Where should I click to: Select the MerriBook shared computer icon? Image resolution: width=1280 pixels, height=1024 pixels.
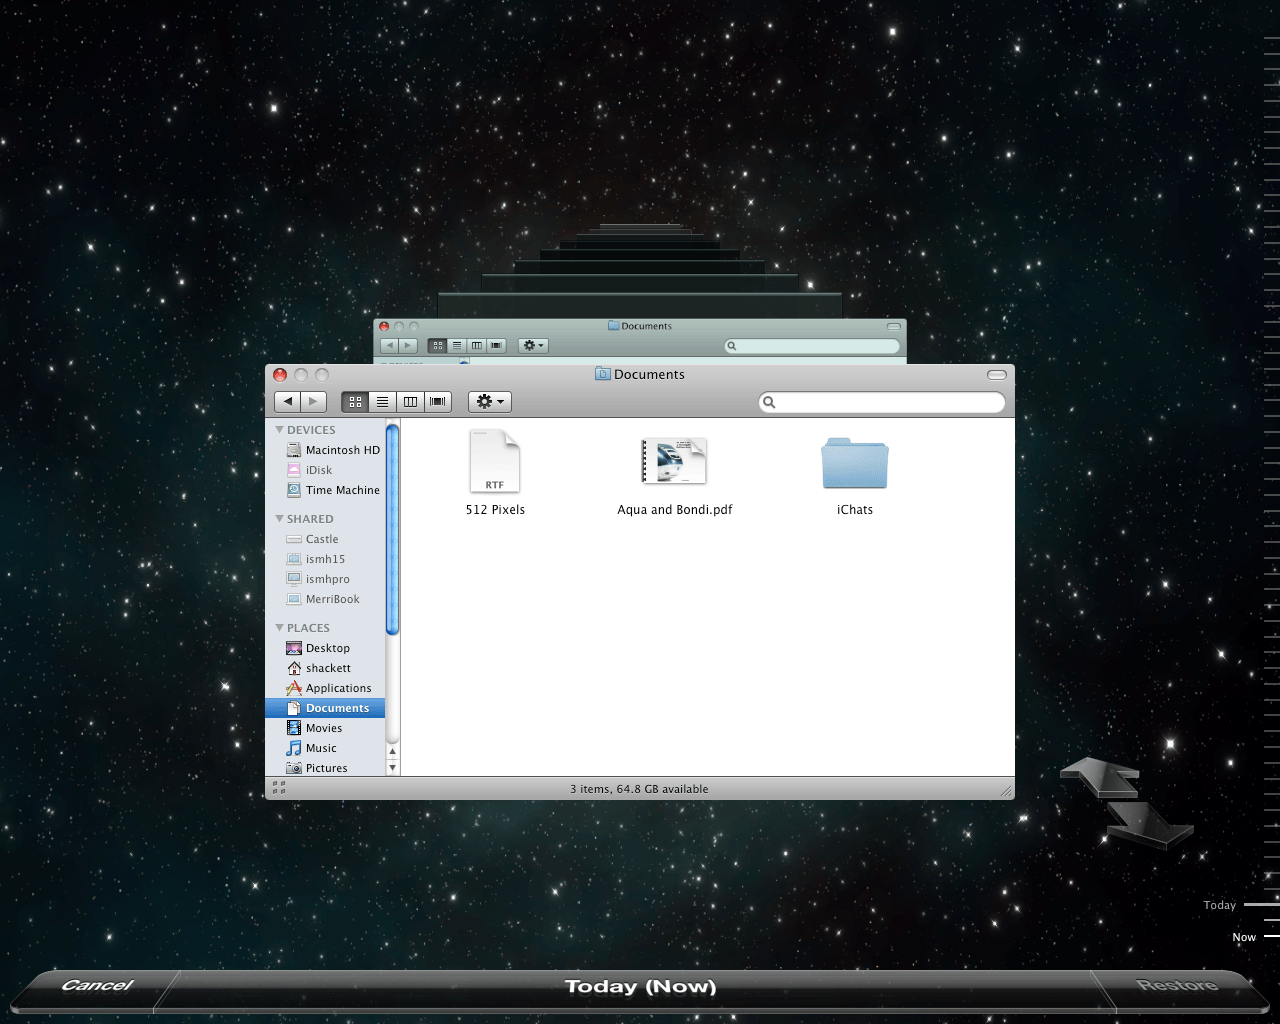click(294, 599)
